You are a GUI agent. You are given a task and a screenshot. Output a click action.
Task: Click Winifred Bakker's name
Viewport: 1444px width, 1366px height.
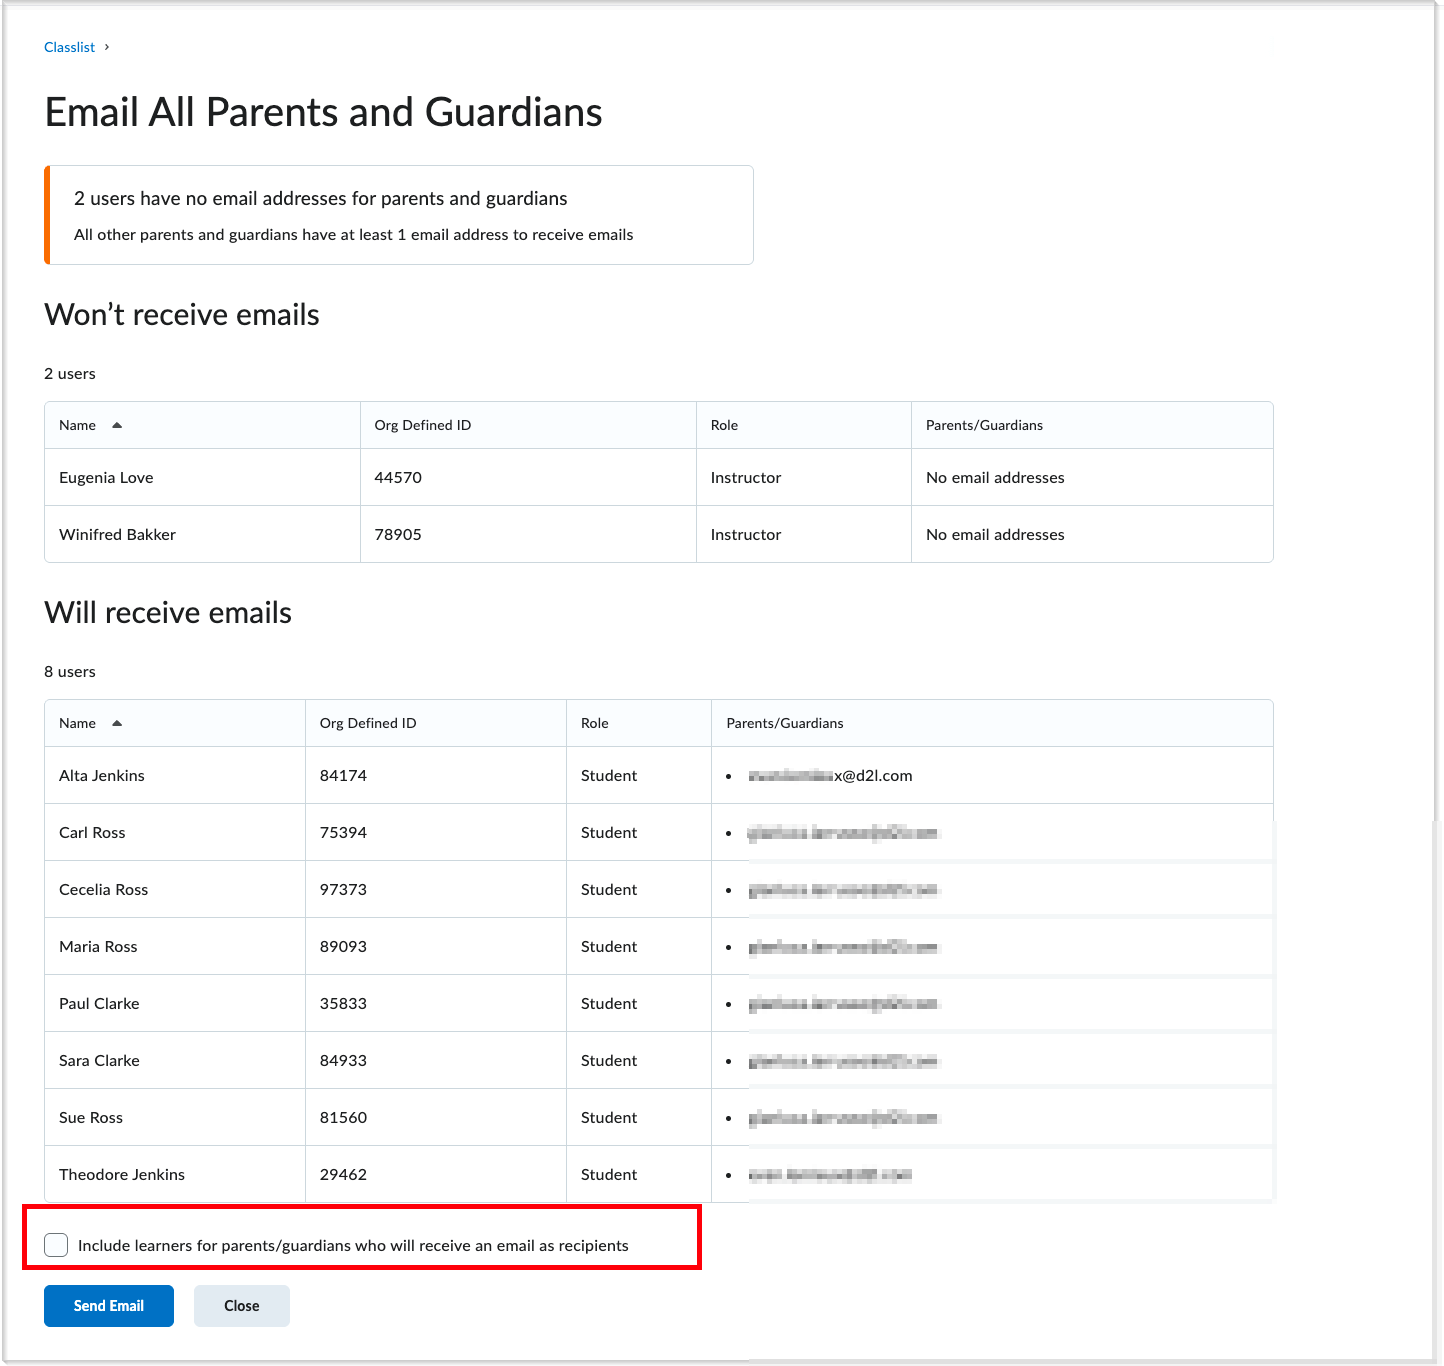click(117, 534)
